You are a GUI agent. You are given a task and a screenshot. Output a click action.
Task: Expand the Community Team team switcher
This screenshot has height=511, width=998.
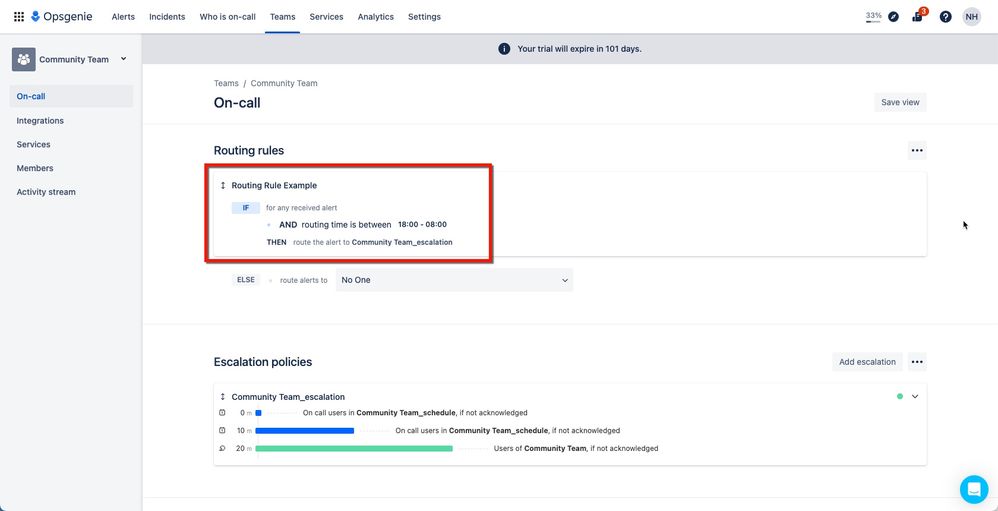coord(123,59)
